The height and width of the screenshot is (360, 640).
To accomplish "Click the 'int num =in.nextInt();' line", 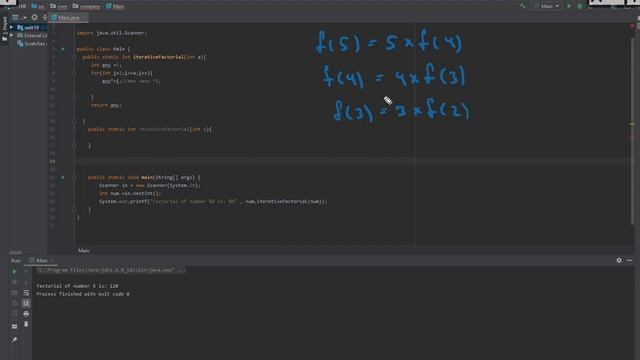I will [130, 193].
